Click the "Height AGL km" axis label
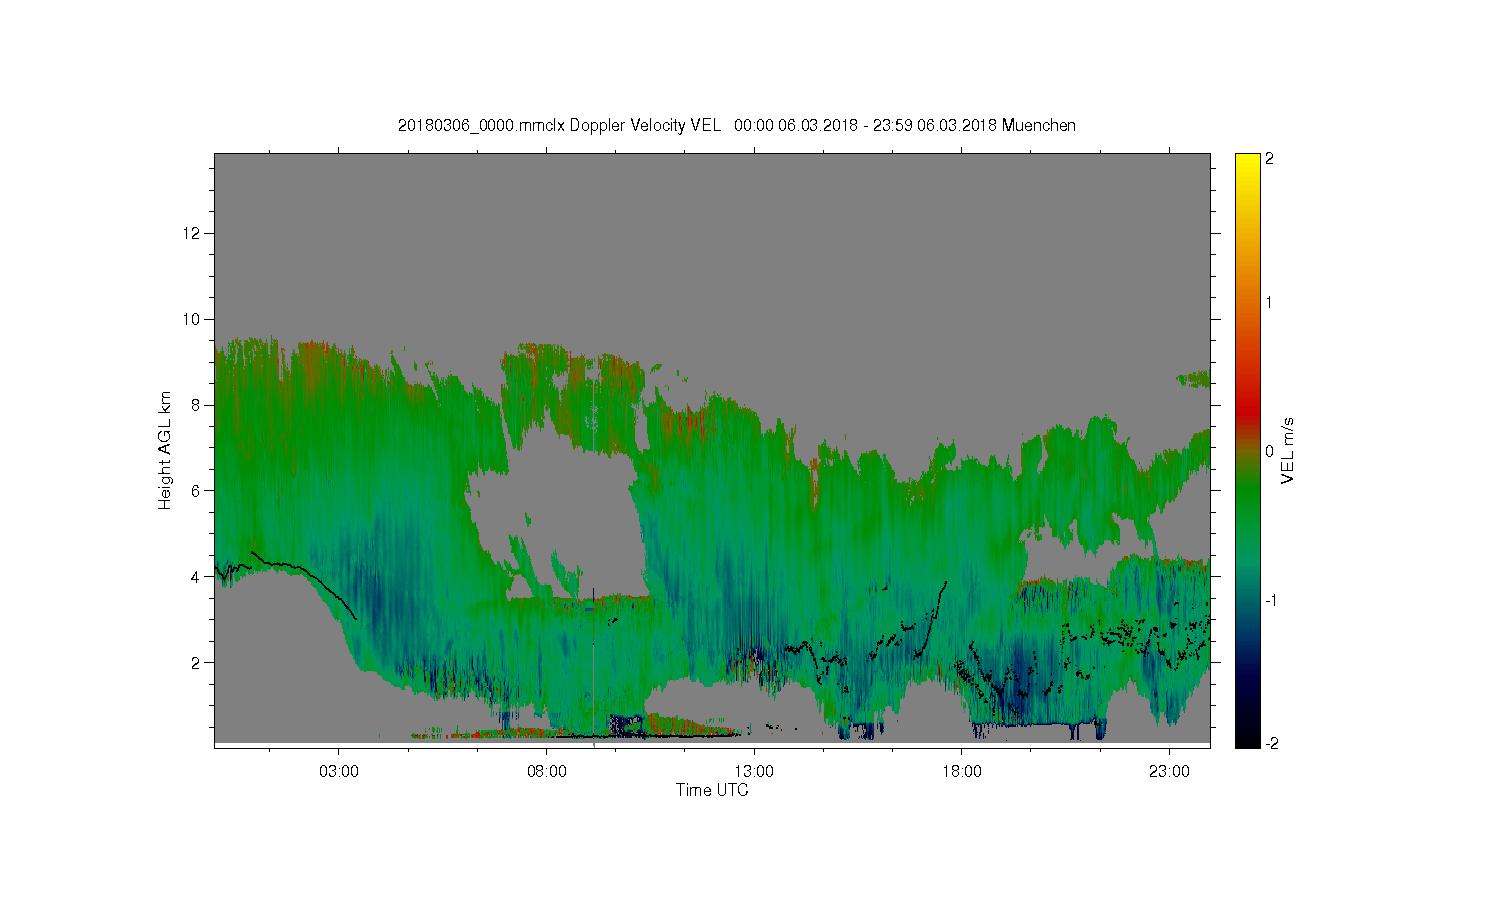The image size is (1500, 900). pos(165,450)
